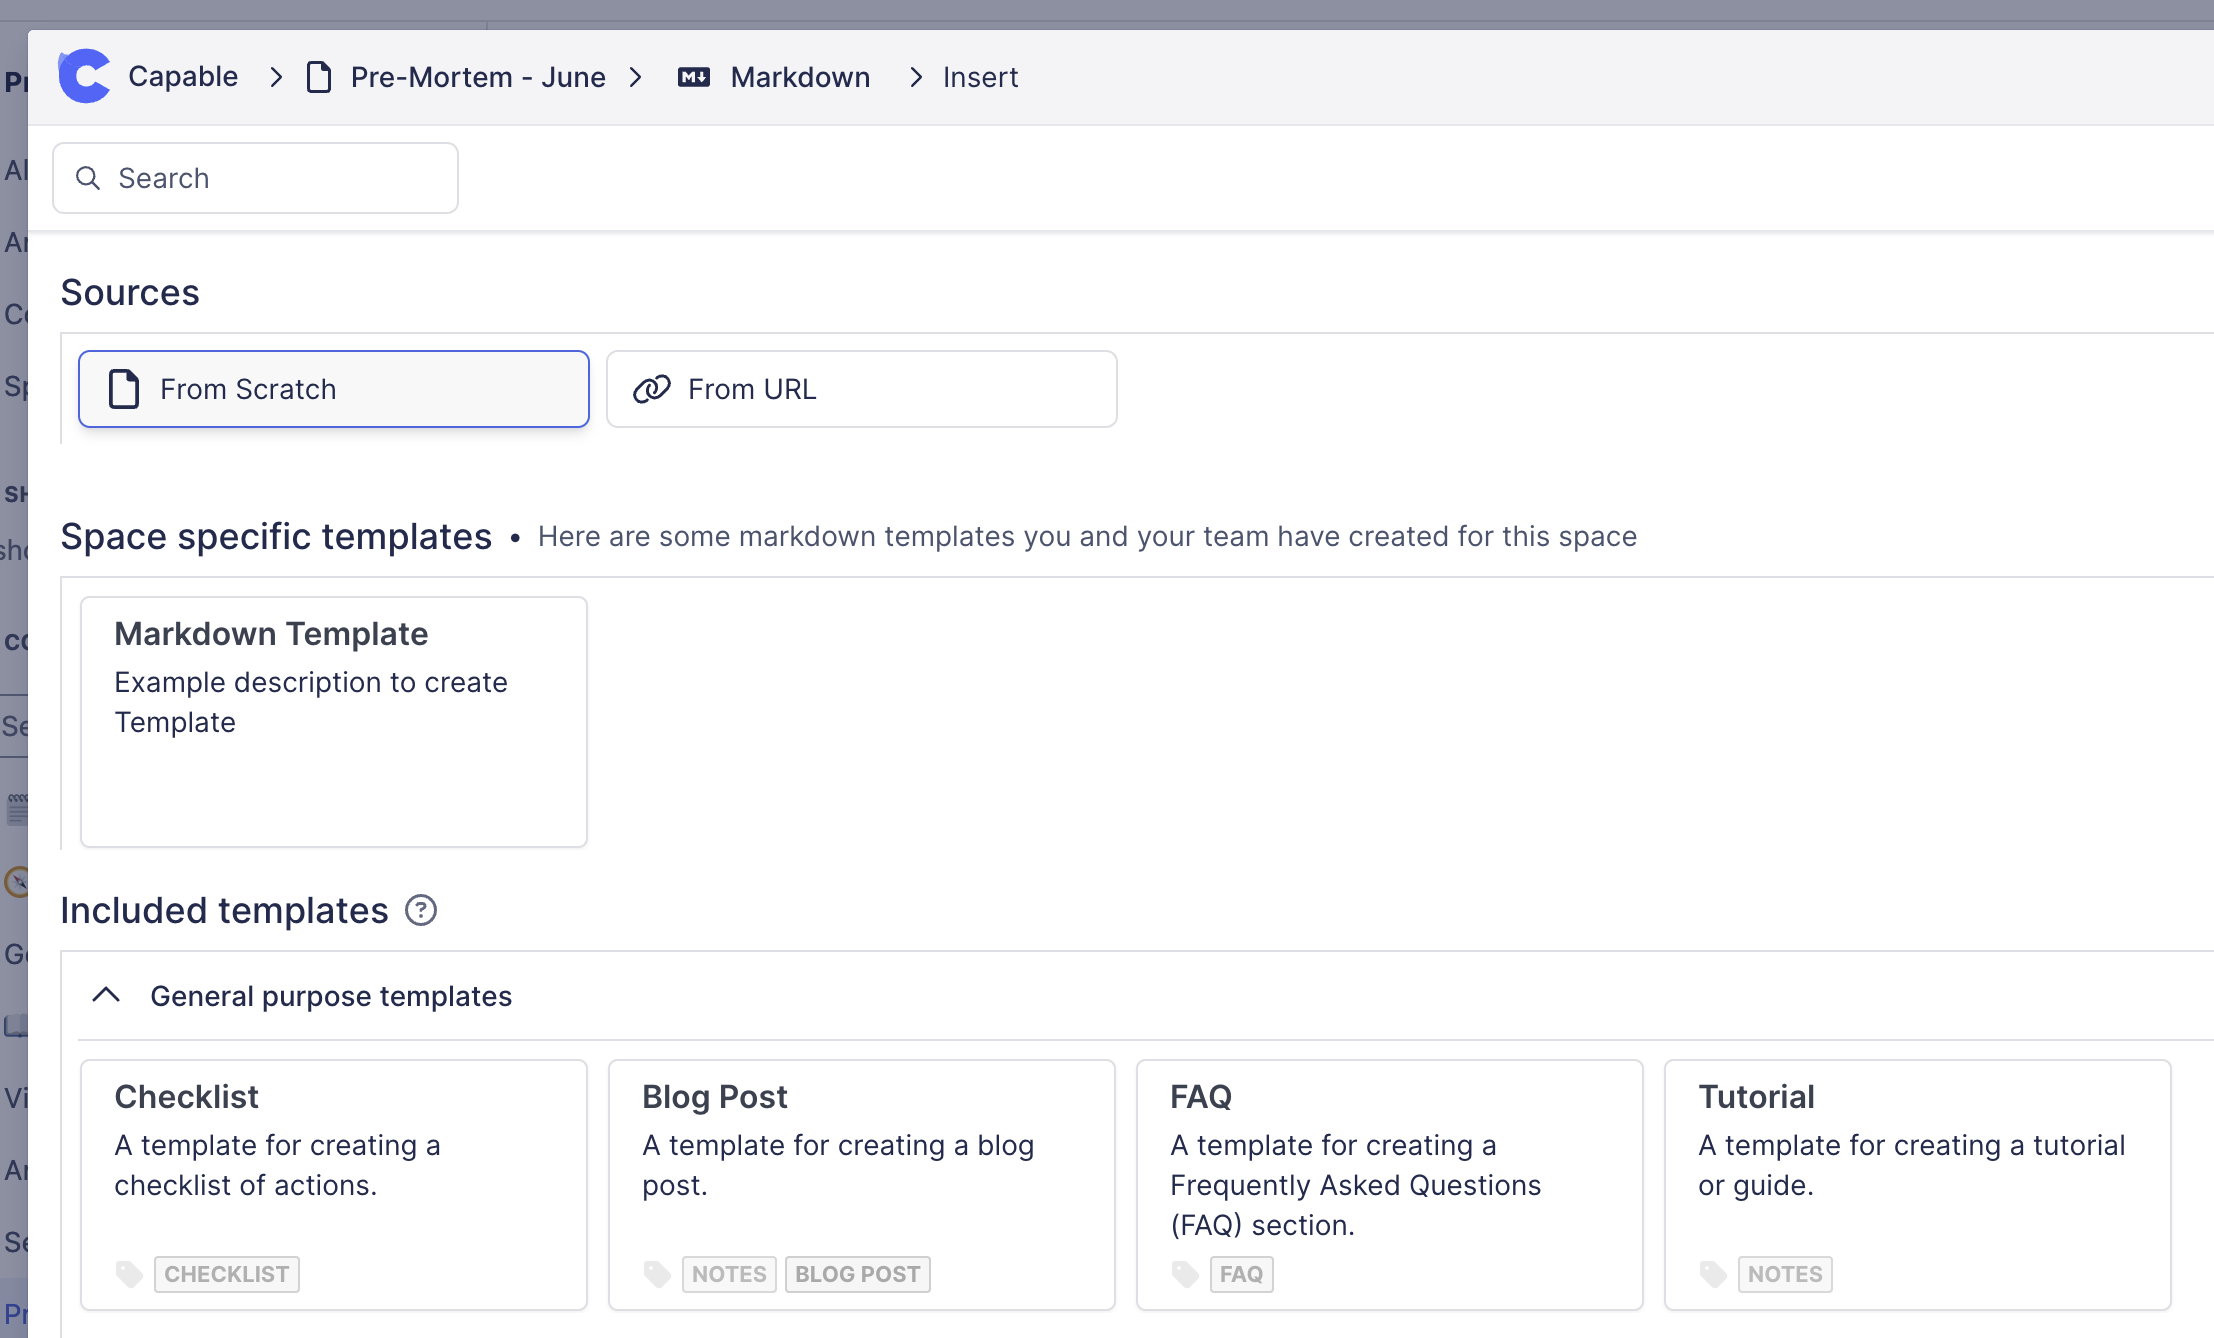Open Included templates help icon
Screen dimensions: 2214x1338
421,911
